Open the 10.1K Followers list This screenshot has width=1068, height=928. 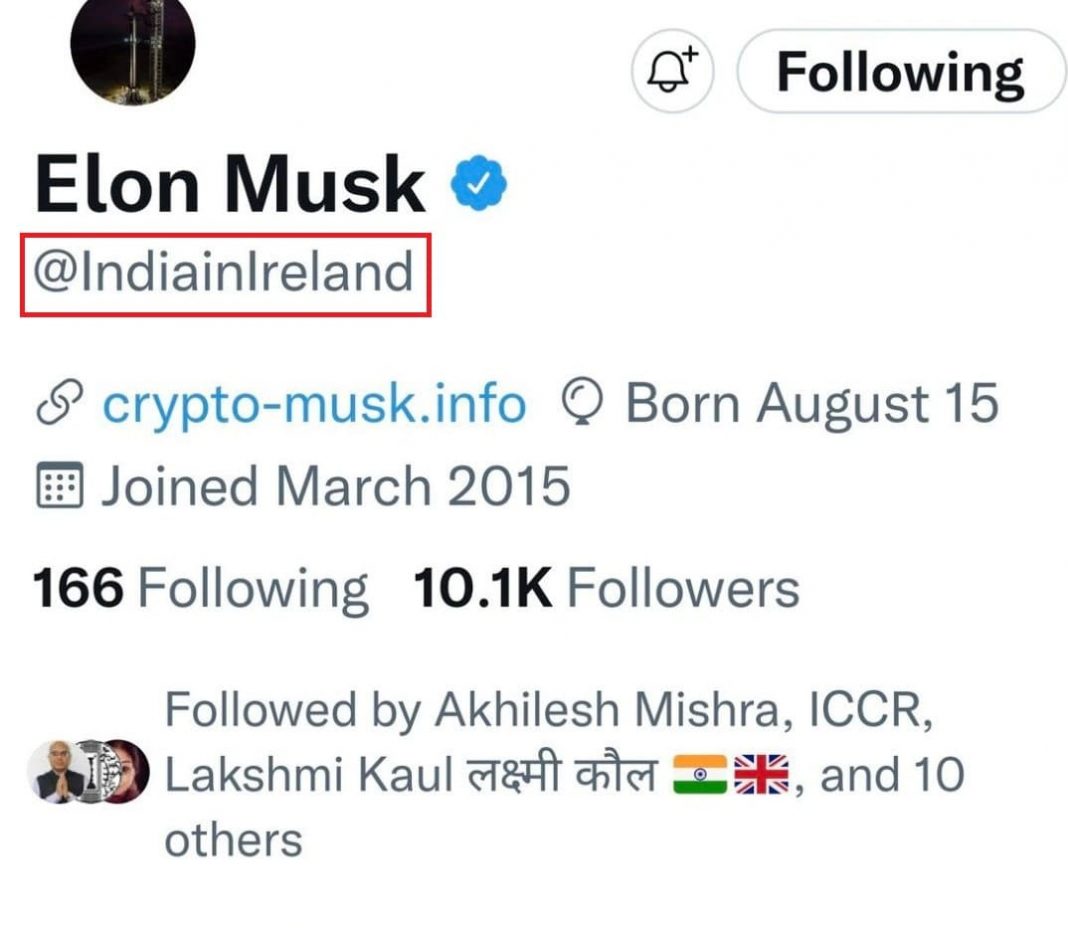point(606,588)
